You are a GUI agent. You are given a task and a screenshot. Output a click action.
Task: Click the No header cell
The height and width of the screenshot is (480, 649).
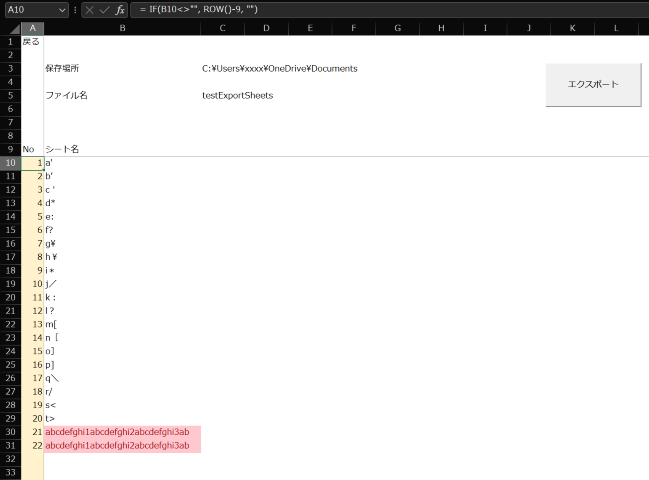[x=32, y=149]
